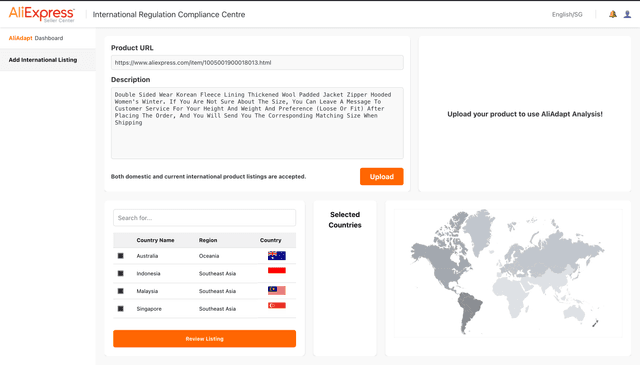Tick the Singapore checkbox

coord(120,308)
